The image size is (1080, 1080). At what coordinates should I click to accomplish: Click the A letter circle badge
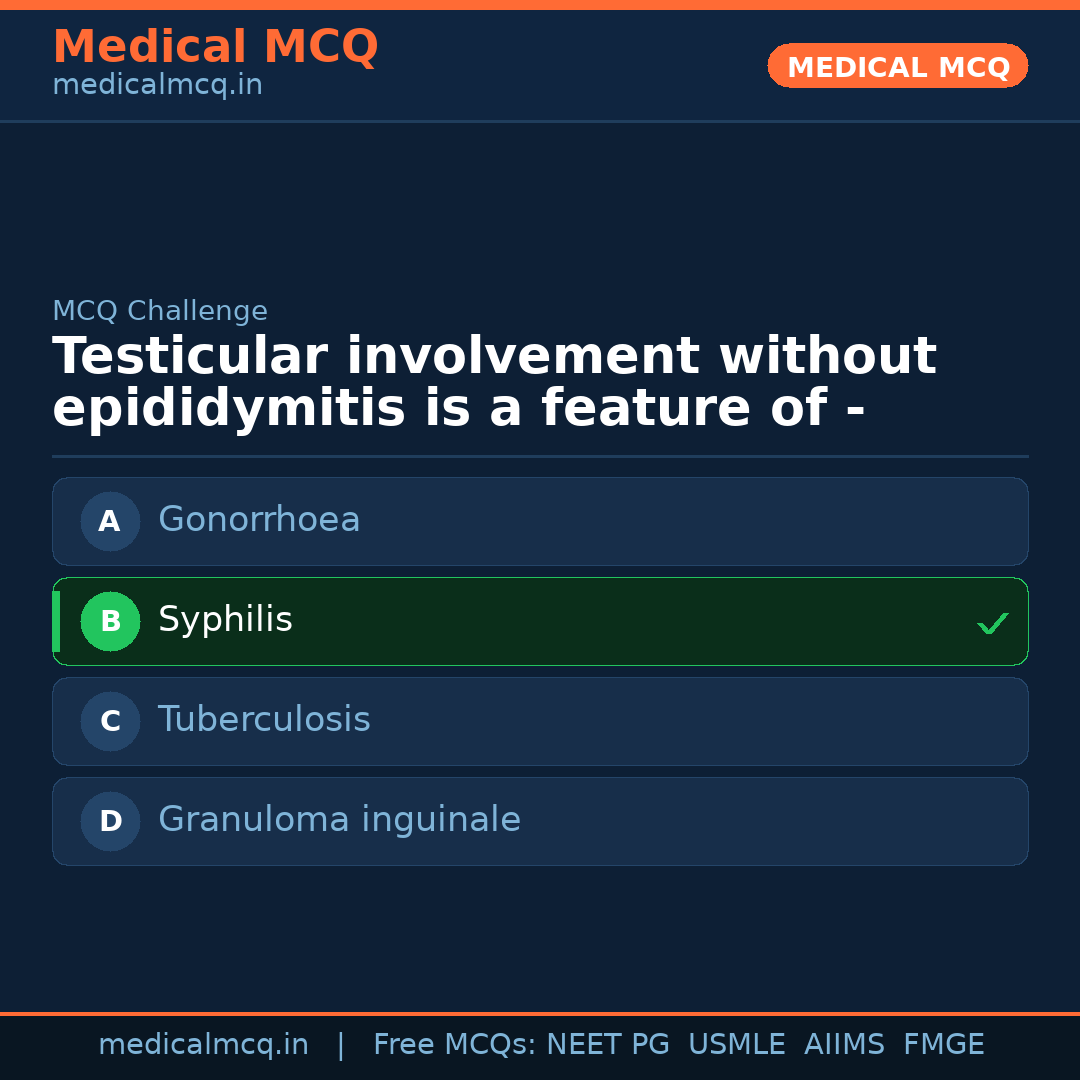tap(110, 521)
